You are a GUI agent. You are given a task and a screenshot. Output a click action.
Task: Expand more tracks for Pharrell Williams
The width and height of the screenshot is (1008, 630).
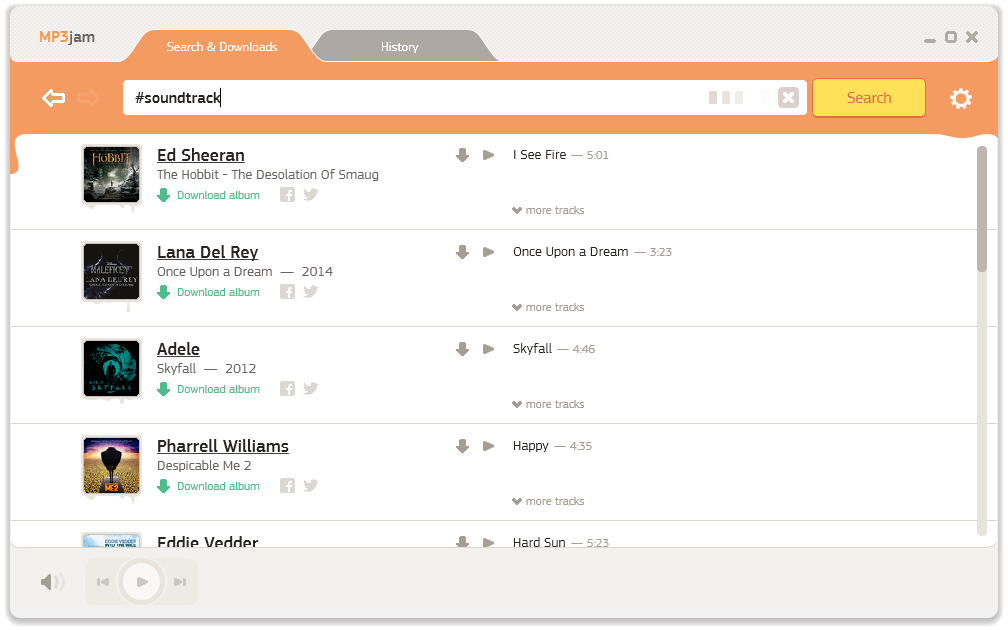pos(548,501)
